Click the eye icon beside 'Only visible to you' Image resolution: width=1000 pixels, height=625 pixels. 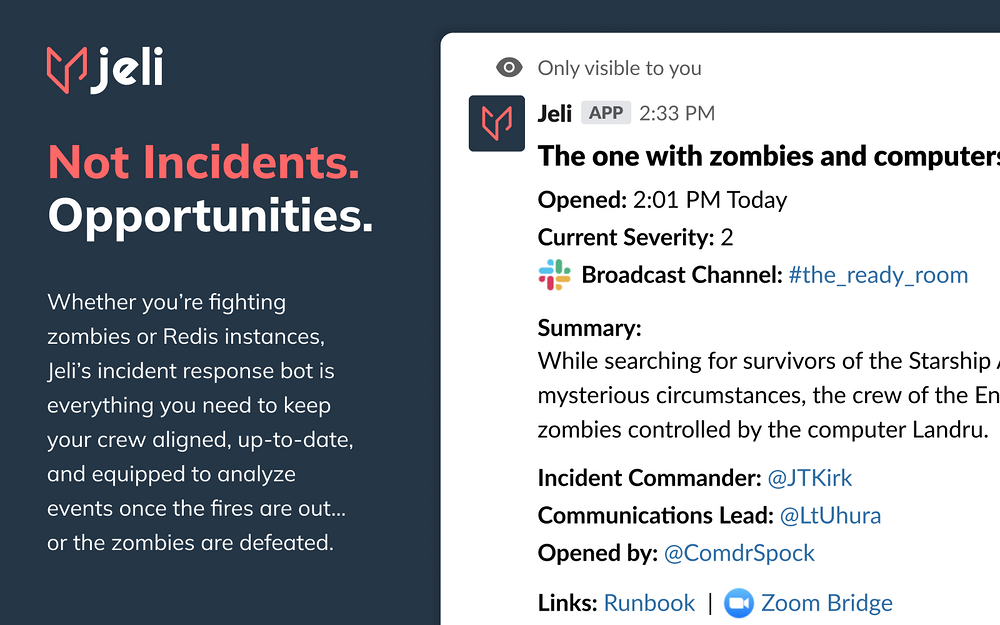tap(509, 67)
